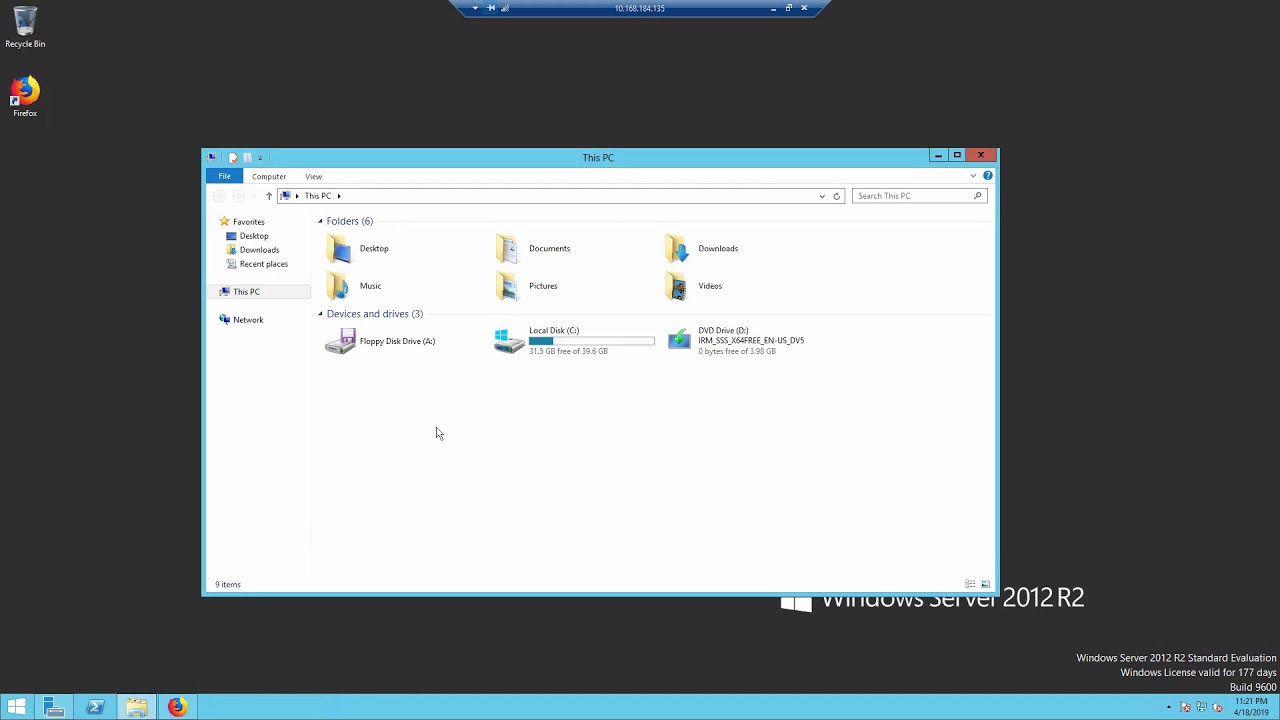The image size is (1280, 720).
Task: Select Floppy Disk Drive (A:)
Action: pyautogui.click(x=380, y=341)
